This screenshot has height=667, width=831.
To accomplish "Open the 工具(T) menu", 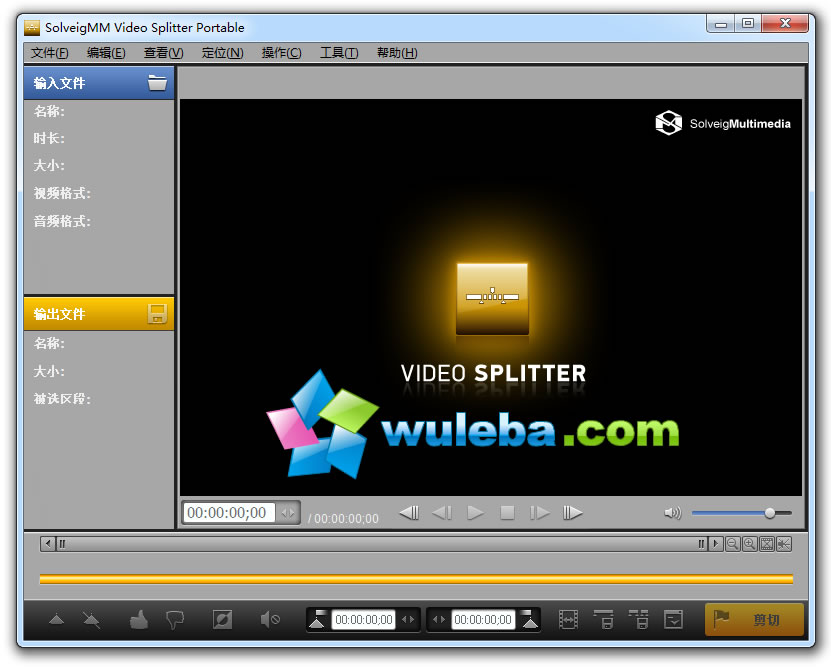I will (x=339, y=53).
